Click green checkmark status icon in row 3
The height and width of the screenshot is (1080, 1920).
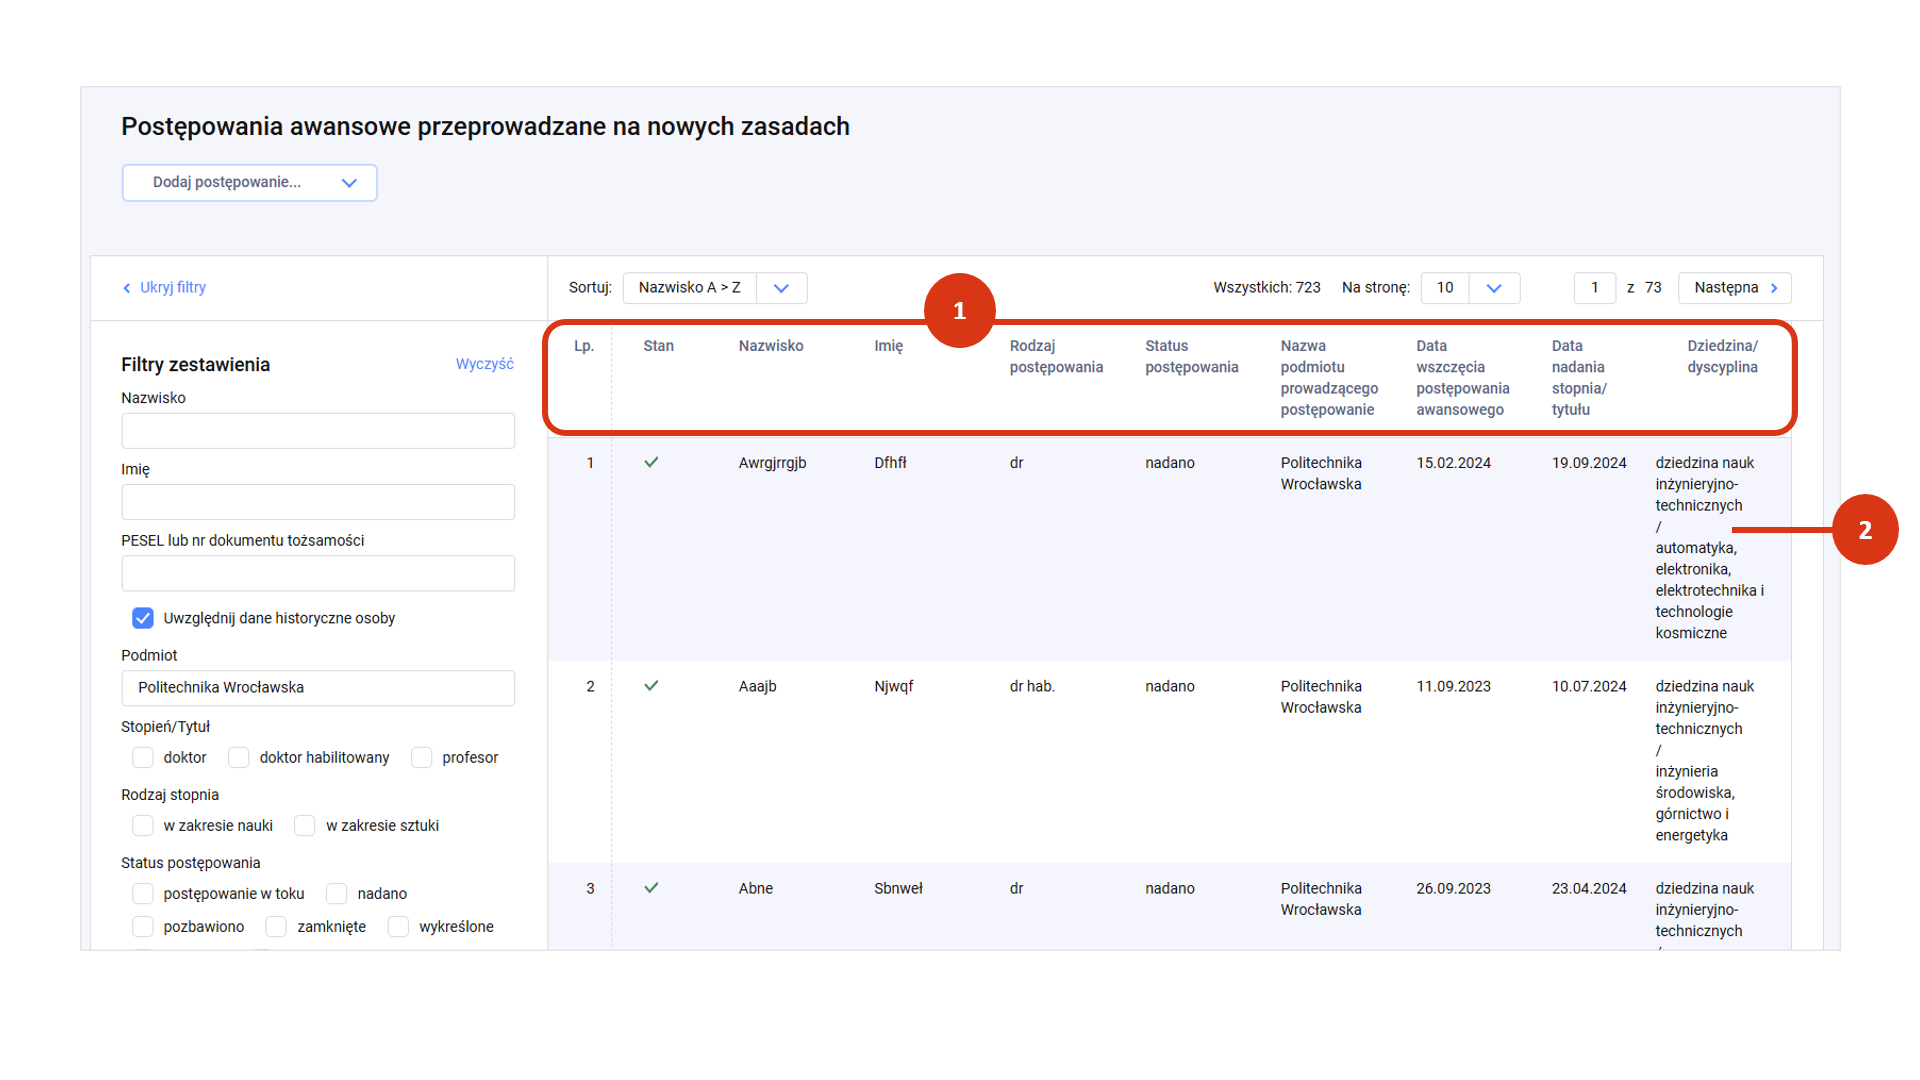[651, 888]
